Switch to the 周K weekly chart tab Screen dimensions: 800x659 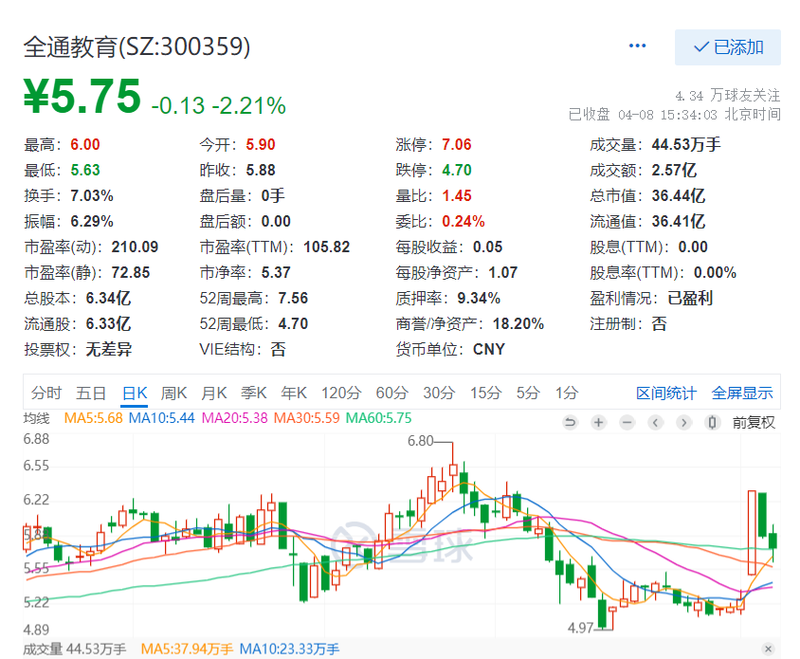[174, 392]
